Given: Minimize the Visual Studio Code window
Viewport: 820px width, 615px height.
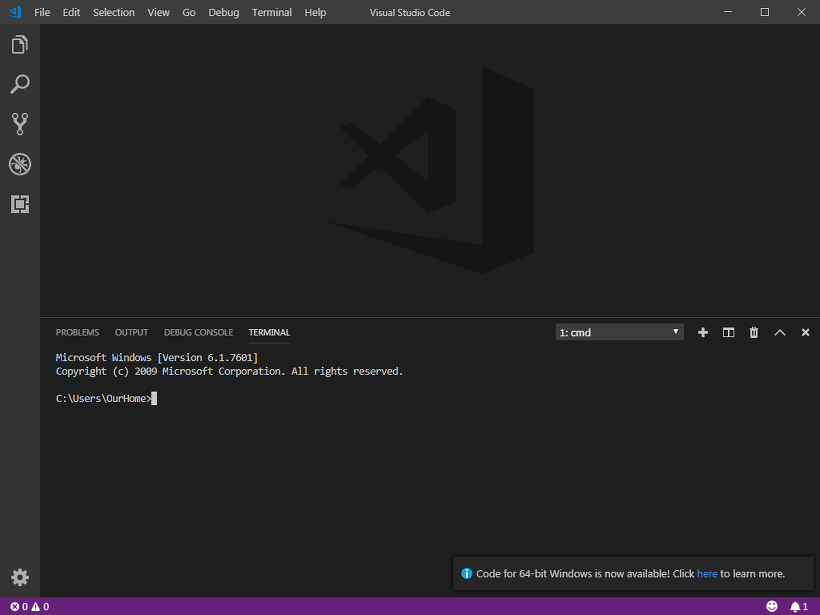Looking at the screenshot, I should [728, 12].
